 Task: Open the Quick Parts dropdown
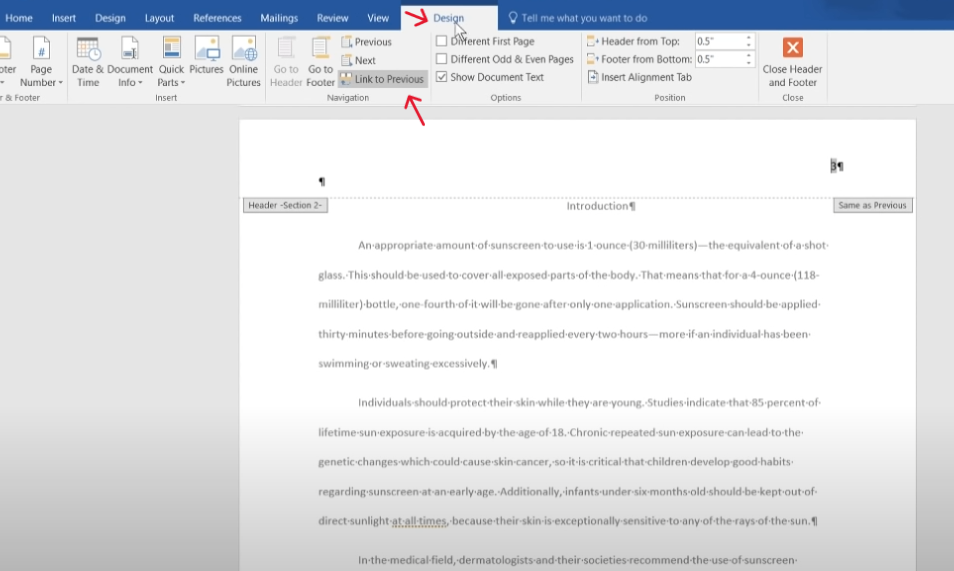tap(171, 61)
